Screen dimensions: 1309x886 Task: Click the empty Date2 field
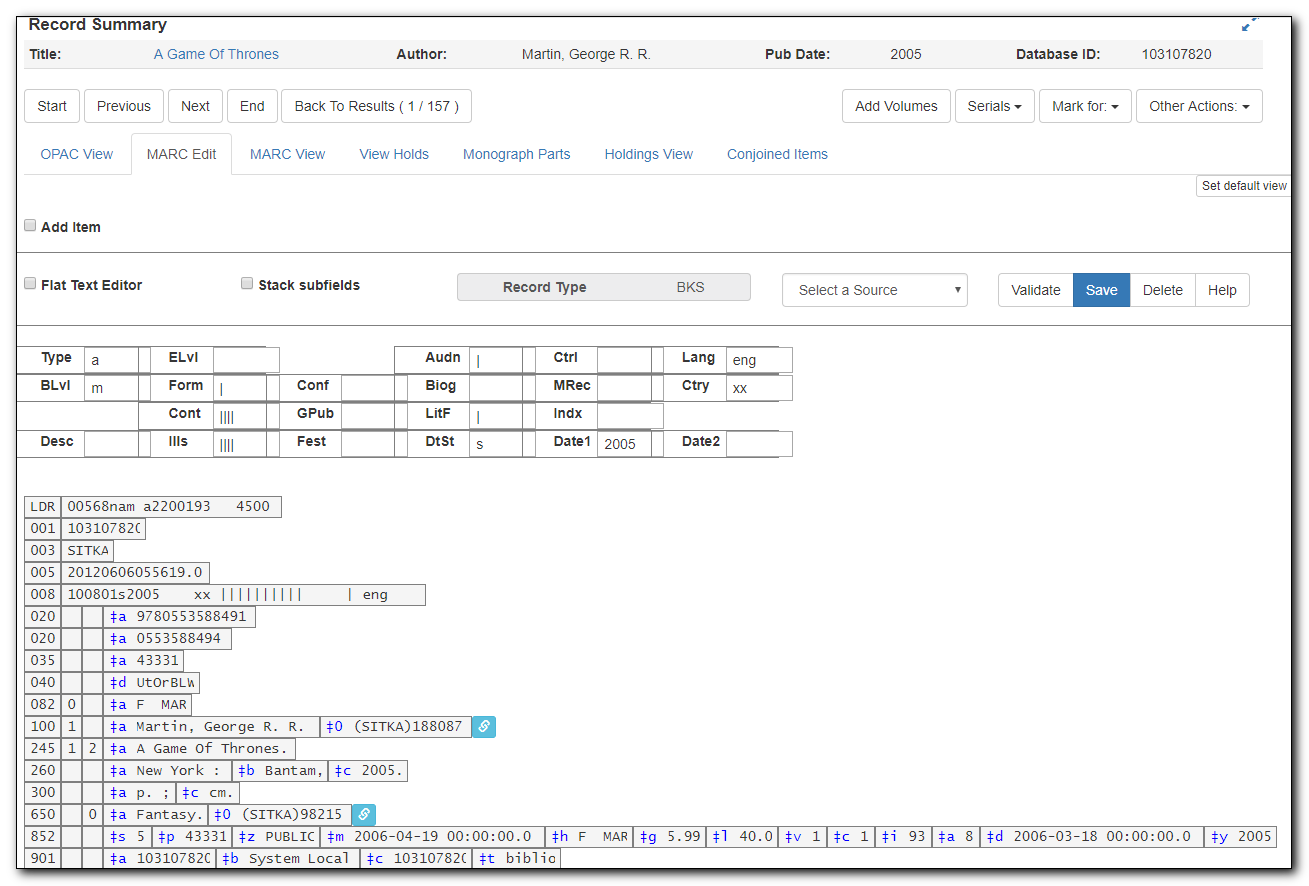click(759, 444)
